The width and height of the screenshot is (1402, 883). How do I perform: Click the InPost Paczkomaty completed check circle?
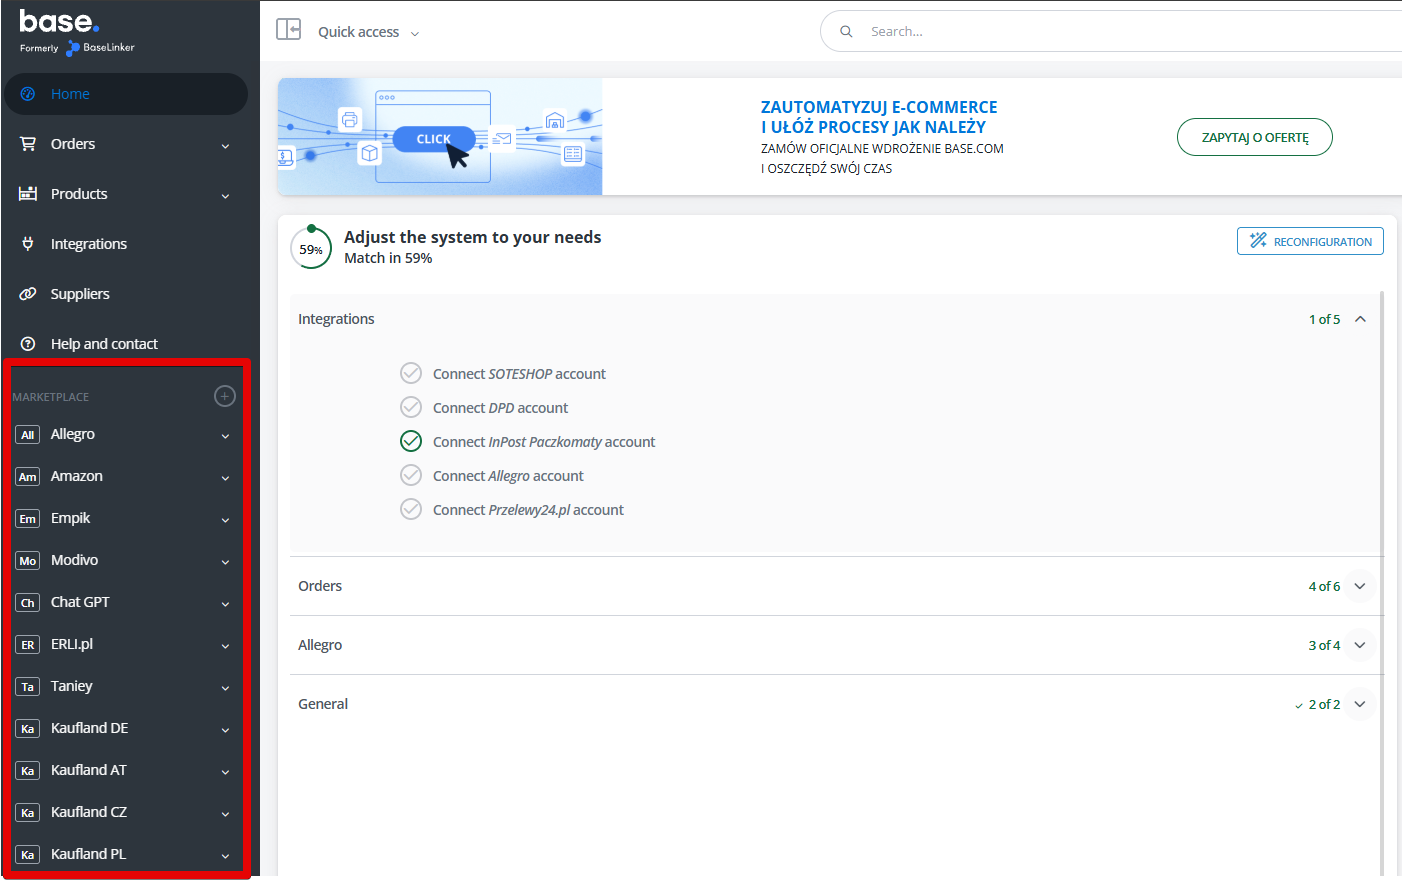tap(411, 442)
